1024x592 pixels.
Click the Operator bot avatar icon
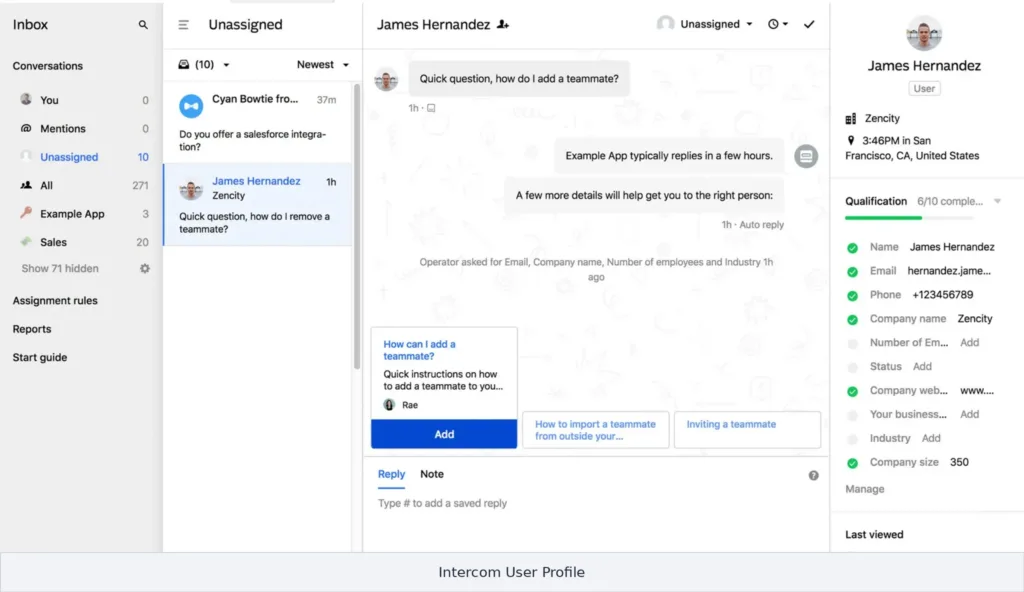[x=806, y=156]
